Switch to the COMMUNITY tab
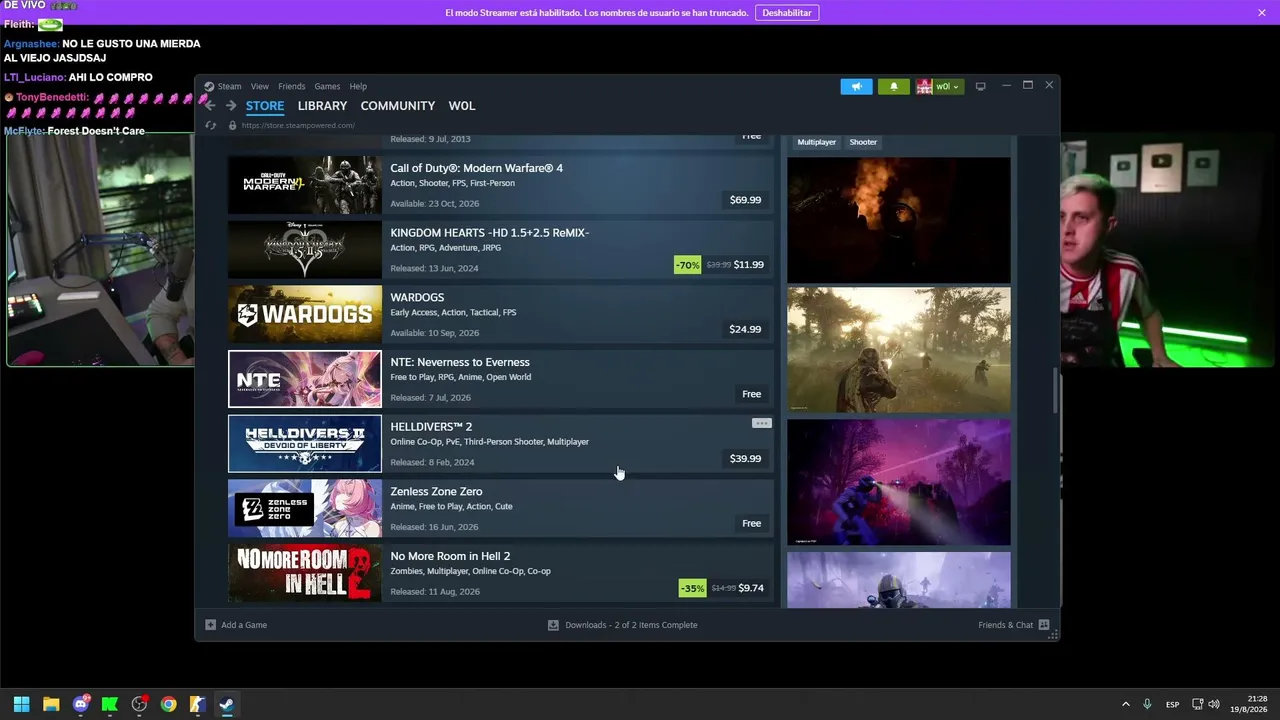The height and width of the screenshot is (720, 1280). click(398, 106)
